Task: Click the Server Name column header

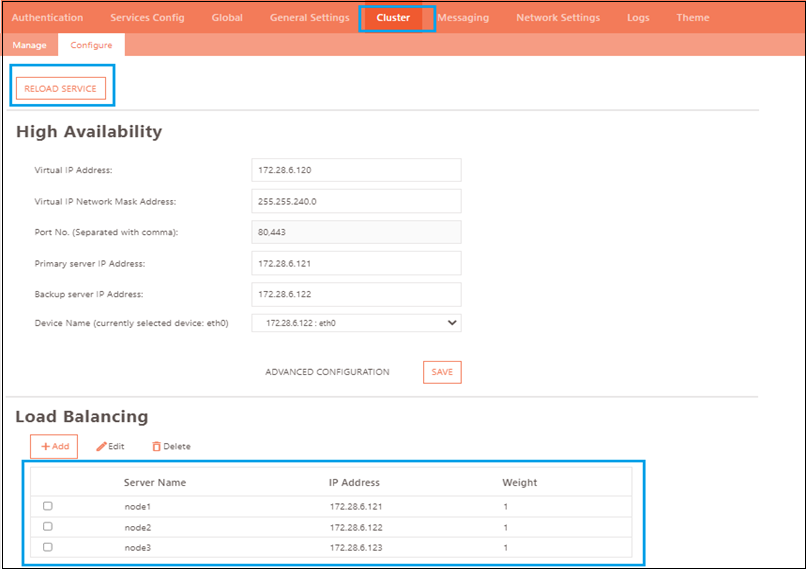Action: [155, 483]
